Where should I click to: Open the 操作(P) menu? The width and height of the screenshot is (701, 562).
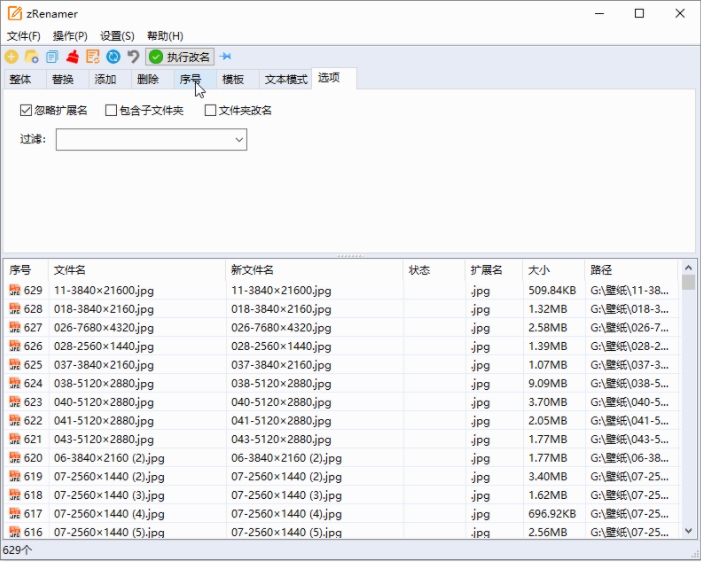click(x=70, y=36)
